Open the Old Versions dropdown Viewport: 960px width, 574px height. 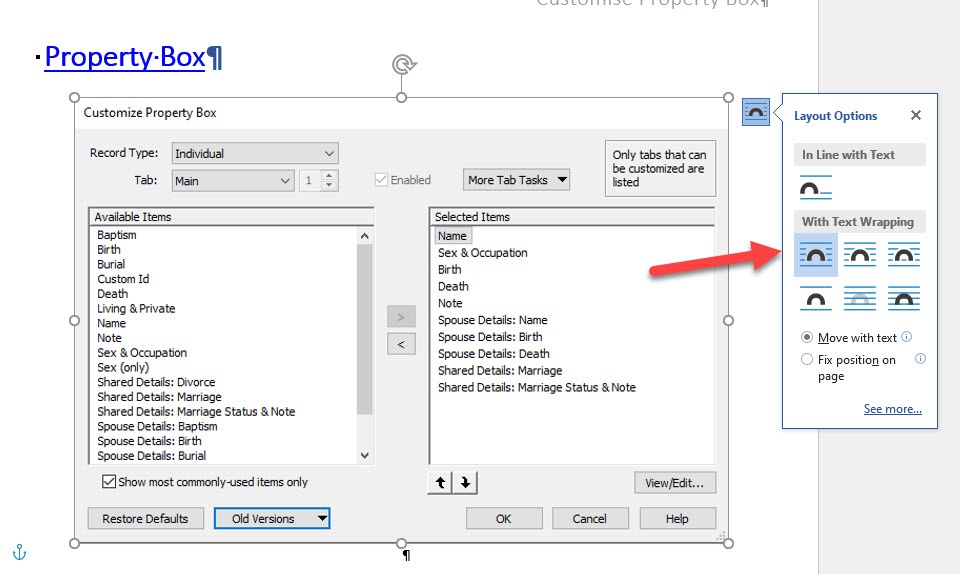(x=272, y=518)
